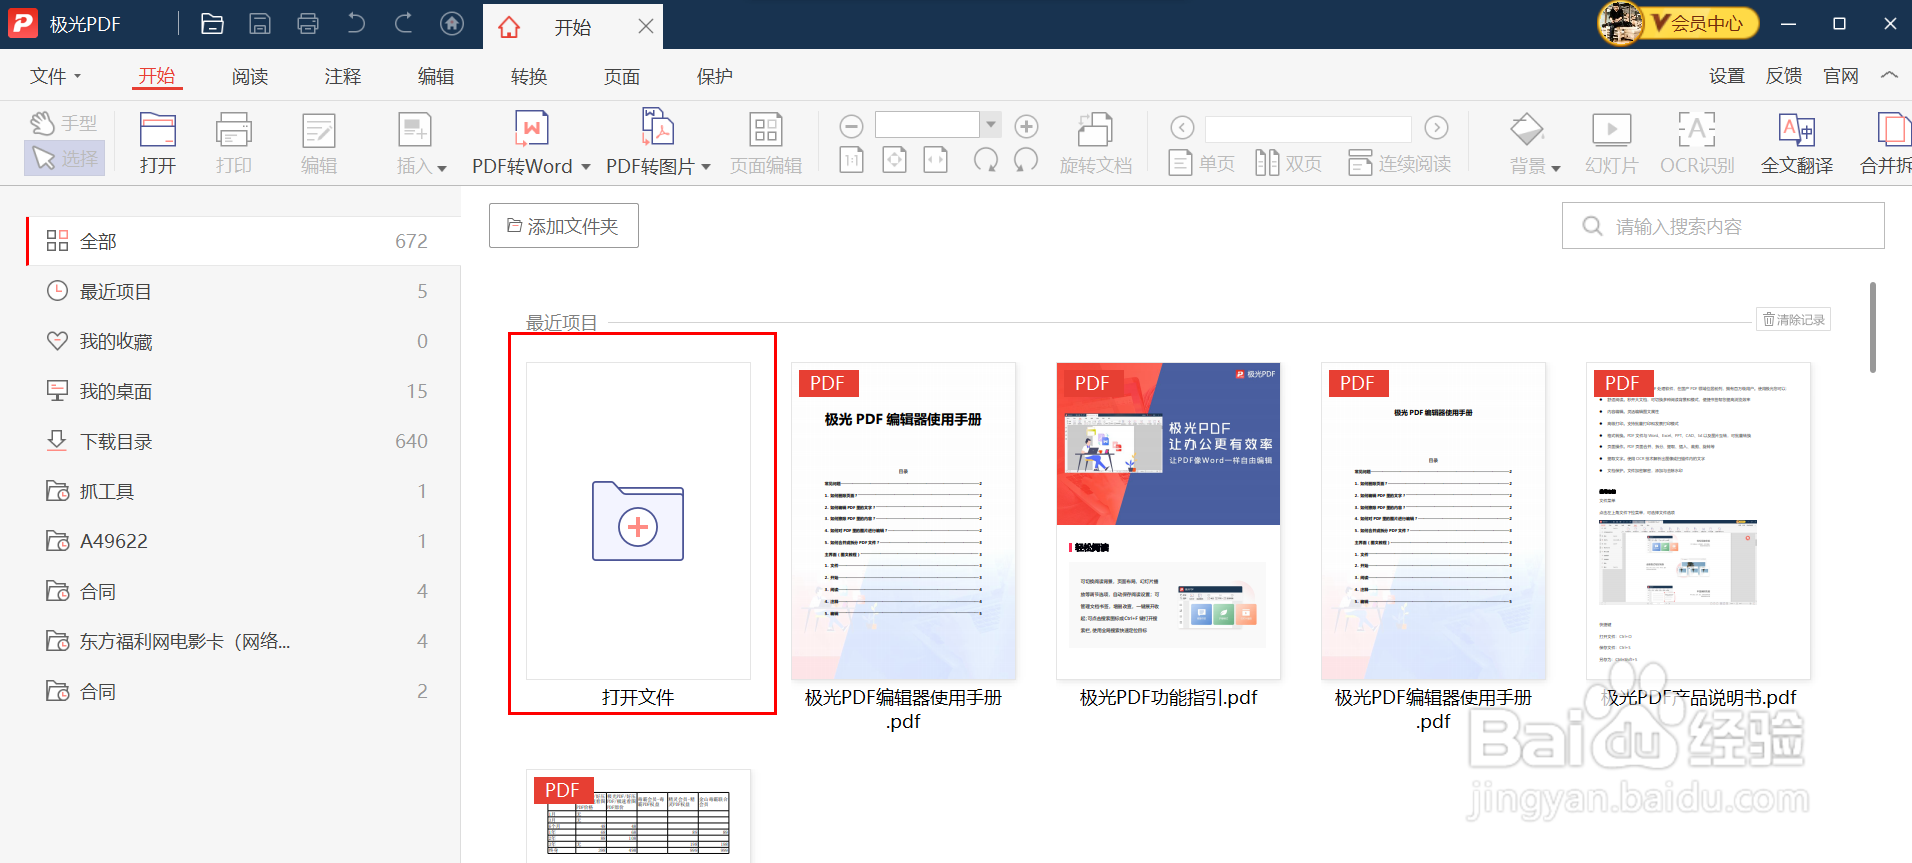
Task: Enable 连续阅读 continuous reading mode
Action: tap(1399, 163)
